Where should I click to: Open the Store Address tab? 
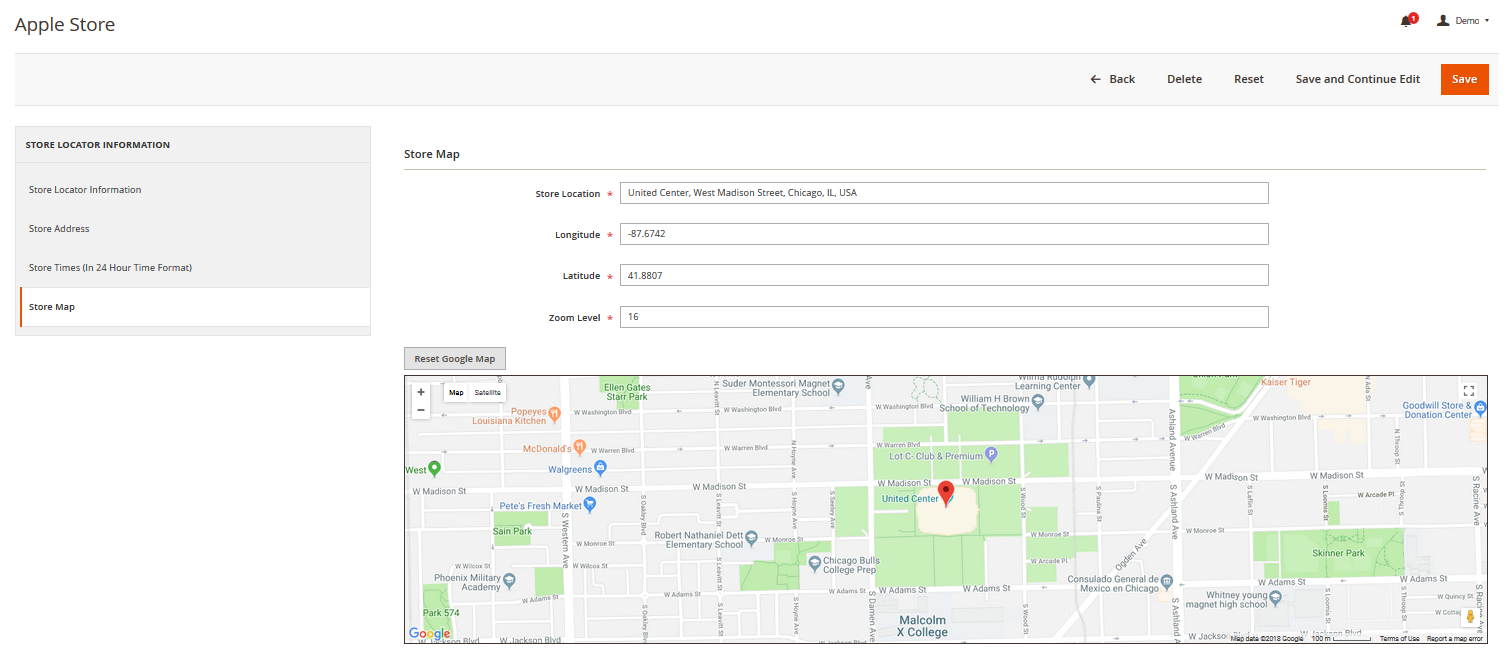click(59, 229)
